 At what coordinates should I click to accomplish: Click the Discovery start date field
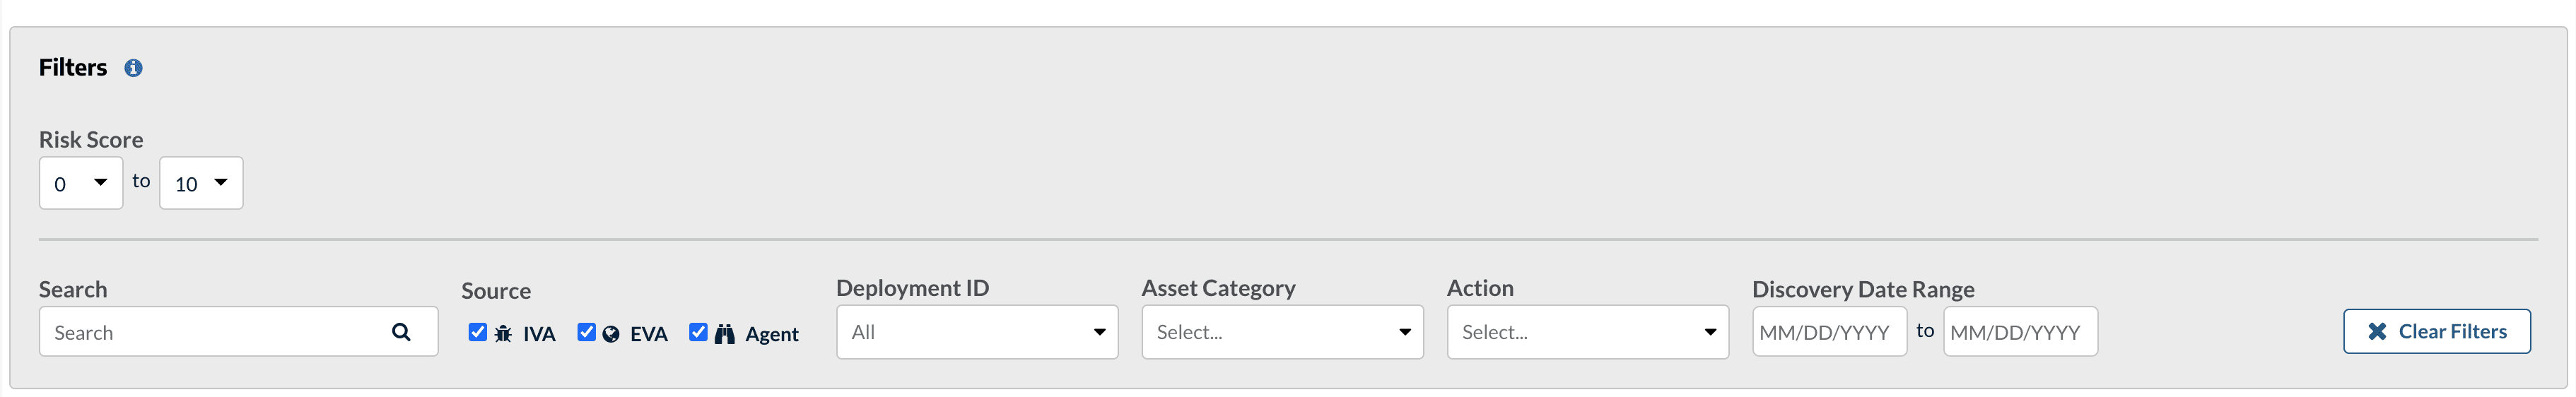[1829, 332]
